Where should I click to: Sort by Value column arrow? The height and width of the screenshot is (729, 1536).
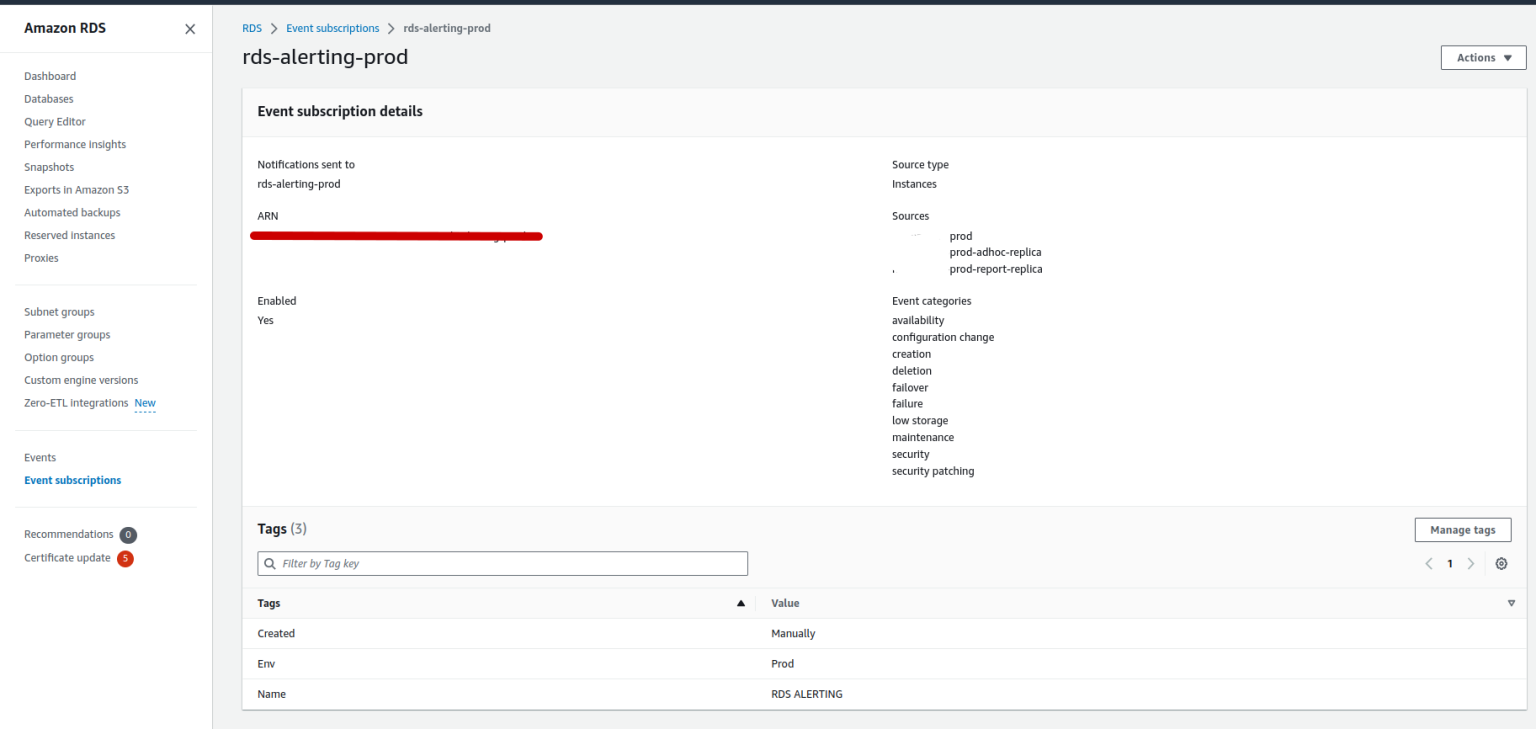click(x=1511, y=603)
